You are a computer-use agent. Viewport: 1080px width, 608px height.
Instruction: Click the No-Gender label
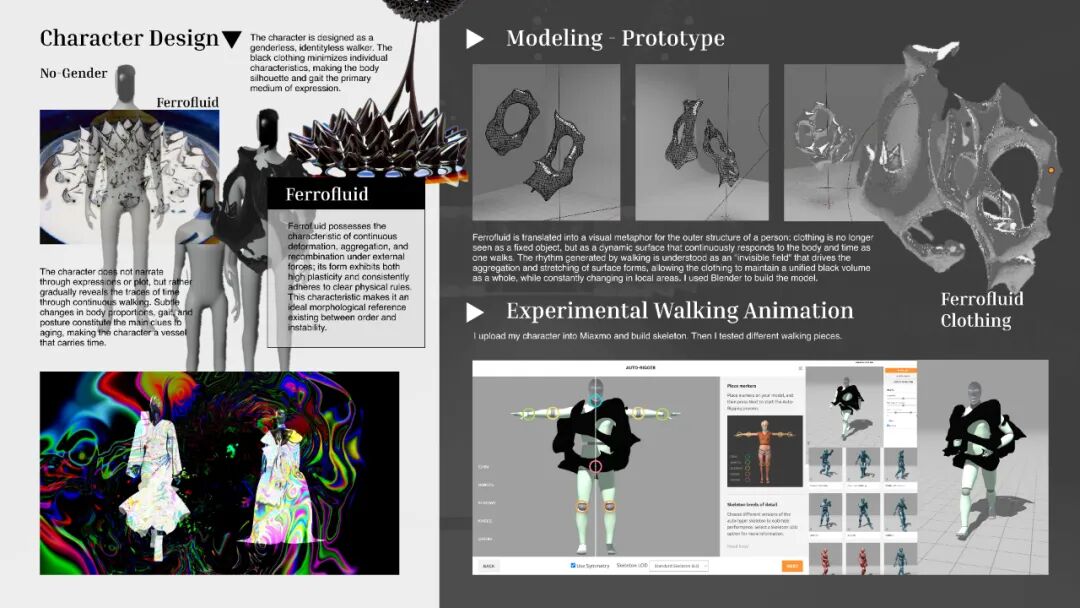[x=74, y=73]
